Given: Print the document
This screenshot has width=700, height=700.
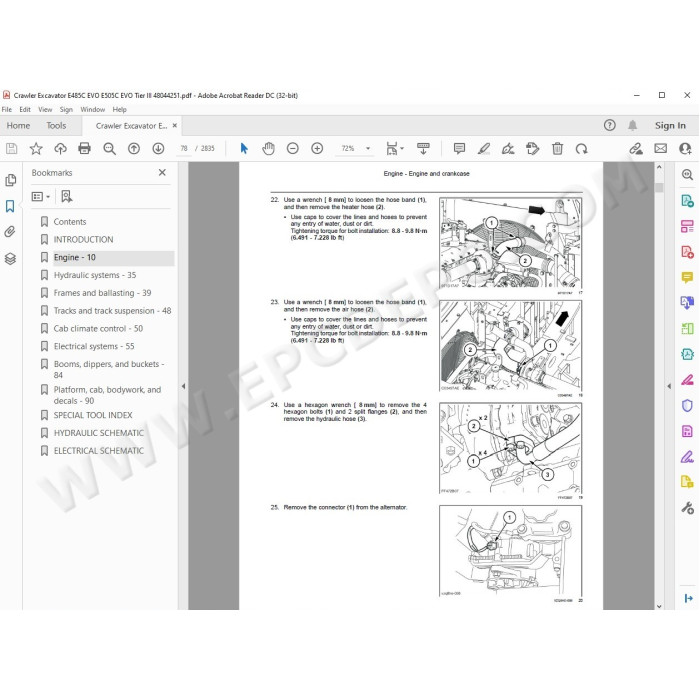Looking at the screenshot, I should pyautogui.click(x=84, y=149).
